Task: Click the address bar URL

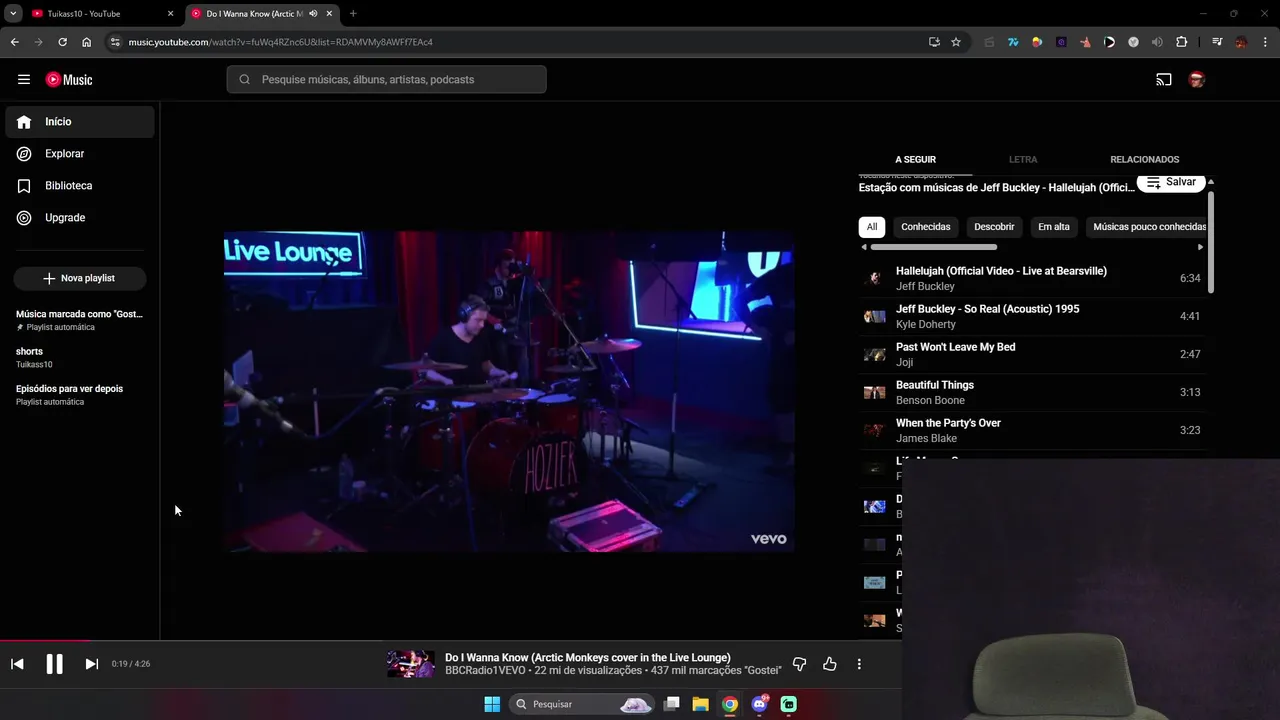Action: click(281, 42)
